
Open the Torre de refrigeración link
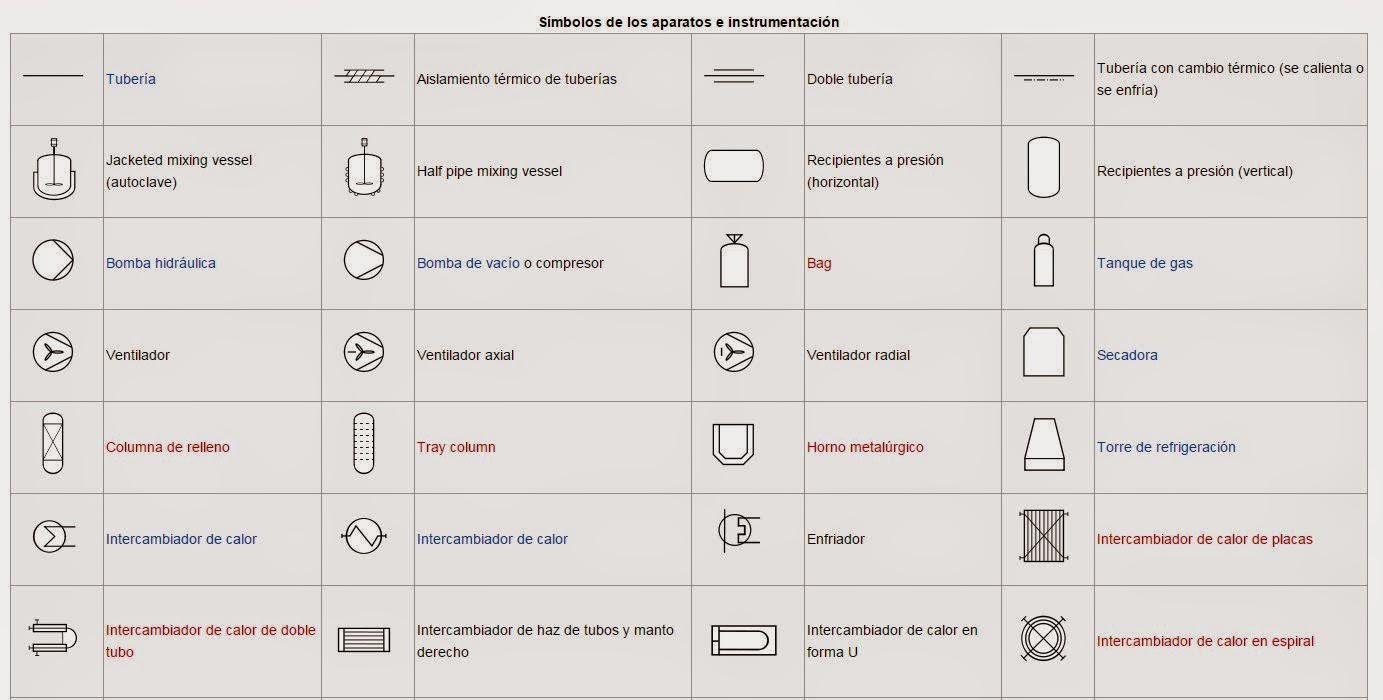click(1166, 447)
